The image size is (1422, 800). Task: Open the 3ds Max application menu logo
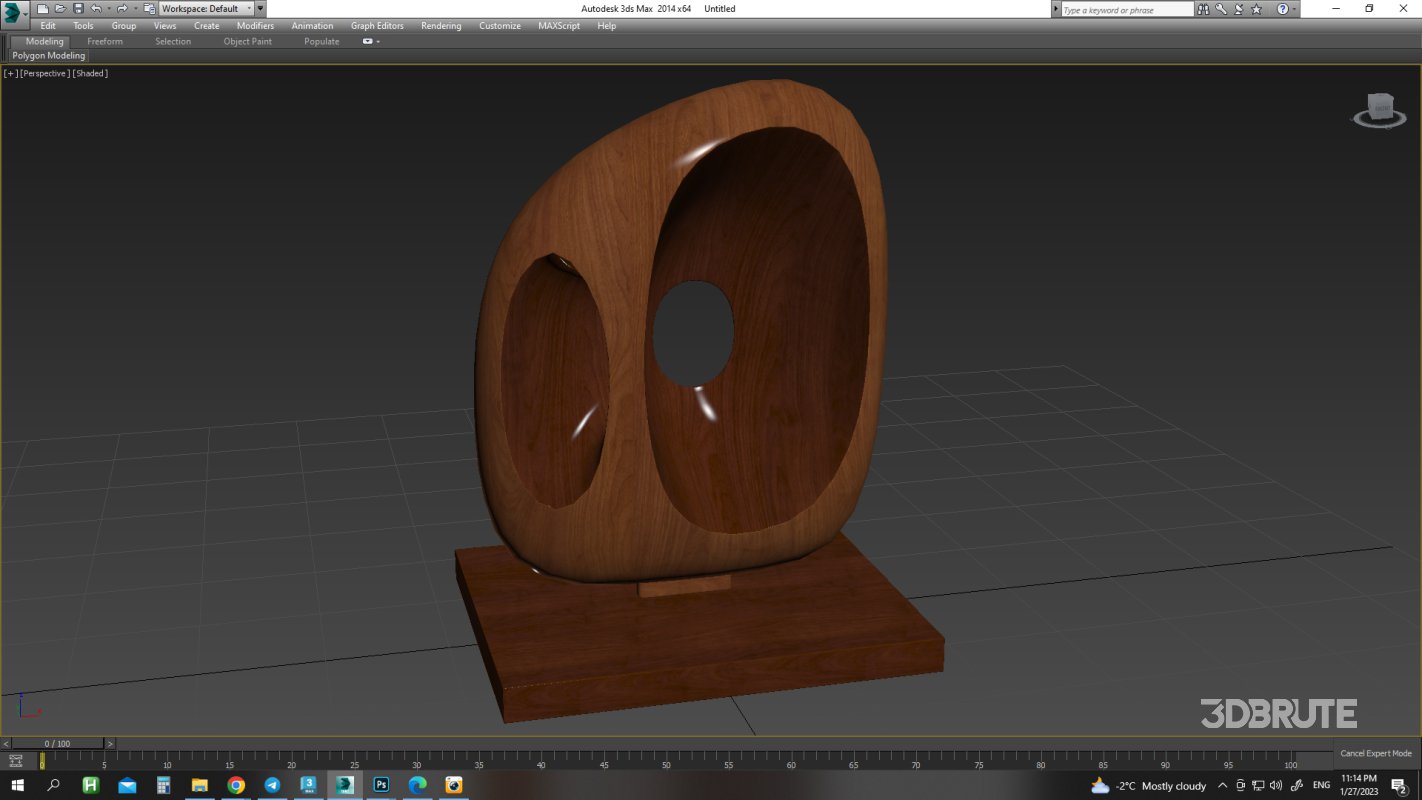coord(10,8)
